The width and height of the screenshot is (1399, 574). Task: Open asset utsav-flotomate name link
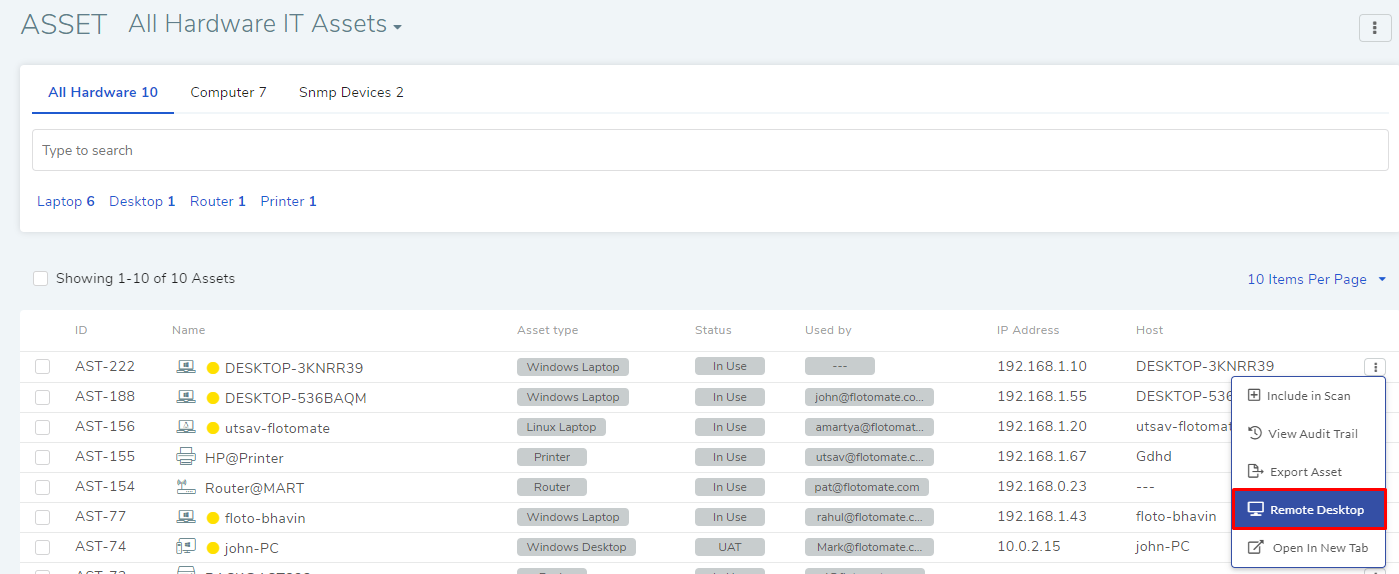point(277,428)
